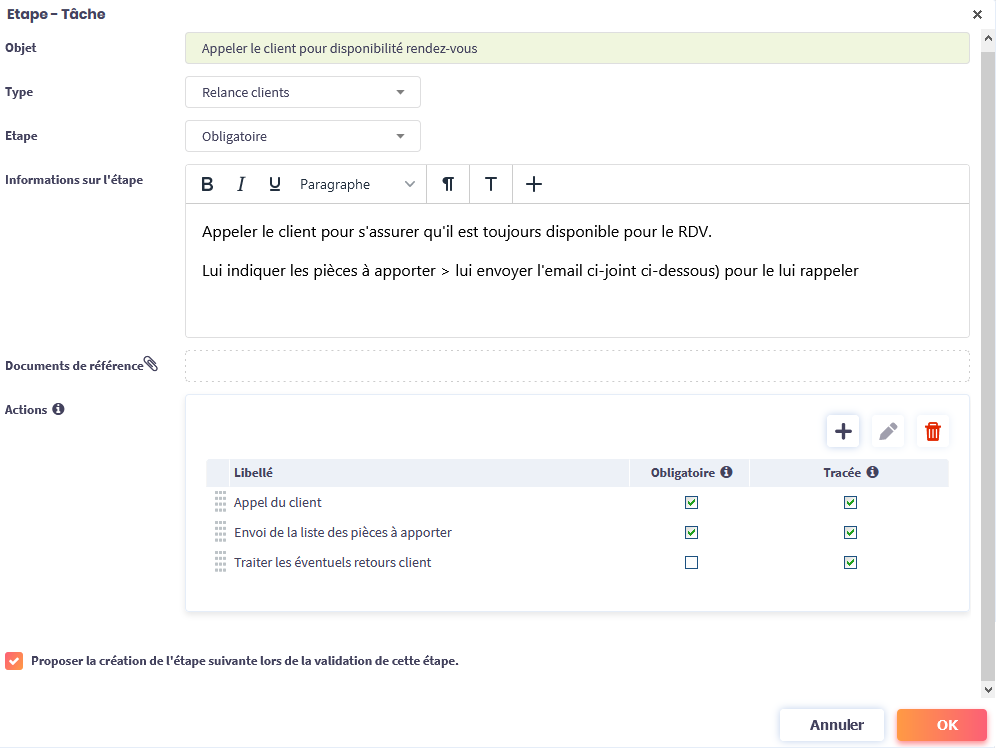Click the Annuler button
997x750 pixels.
pos(836,725)
